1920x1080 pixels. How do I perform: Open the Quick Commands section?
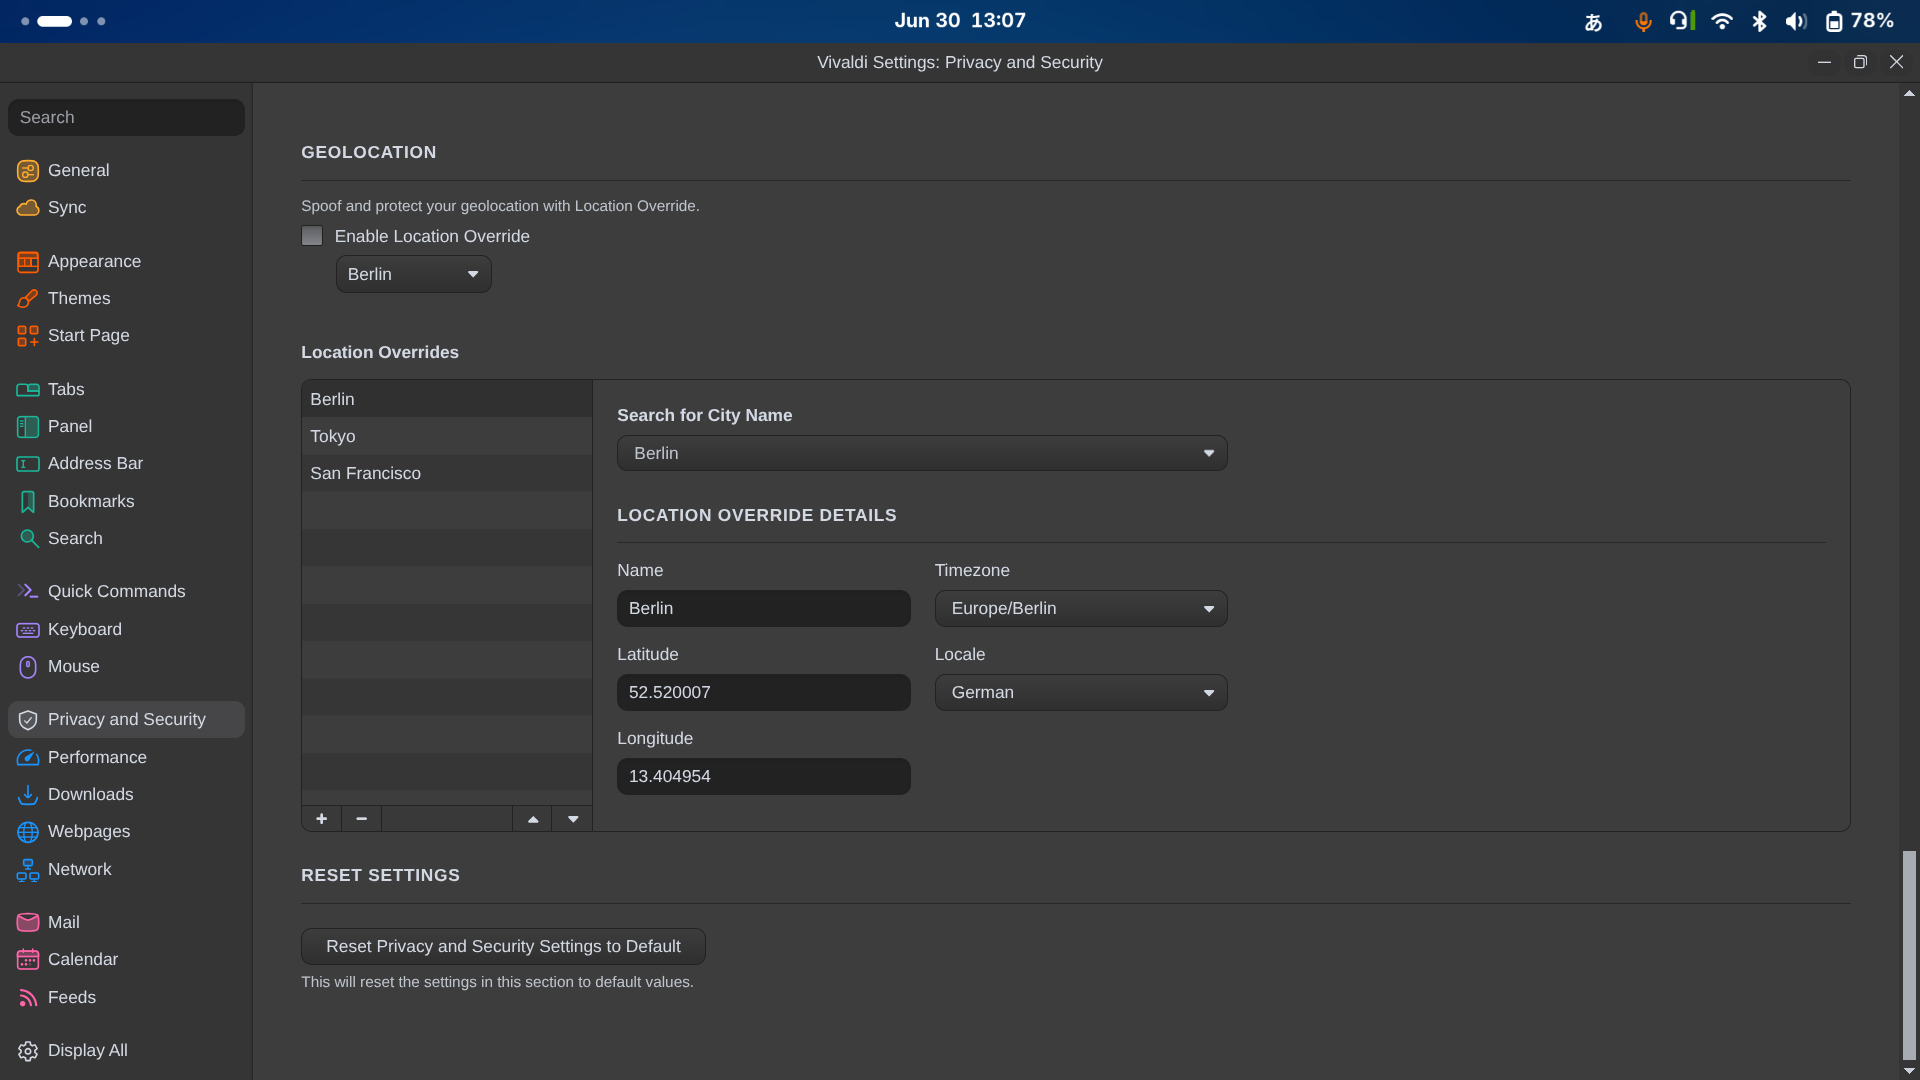pyautogui.click(x=126, y=592)
